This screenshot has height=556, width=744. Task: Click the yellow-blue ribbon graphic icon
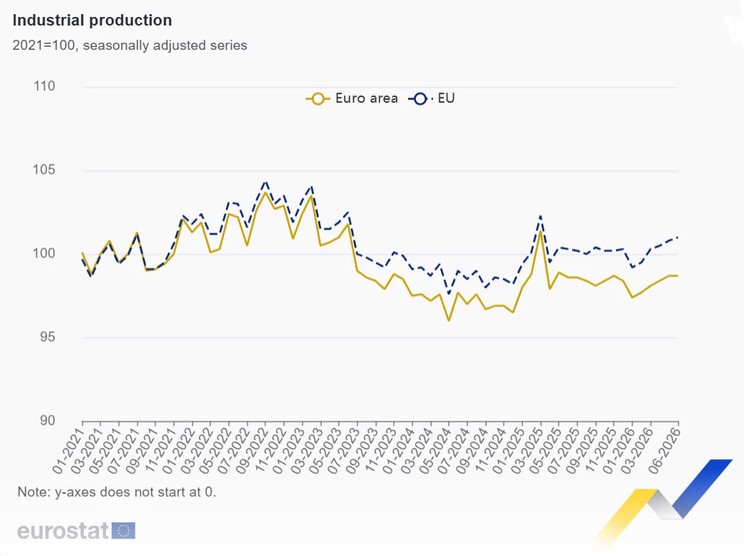pyautogui.click(x=663, y=500)
